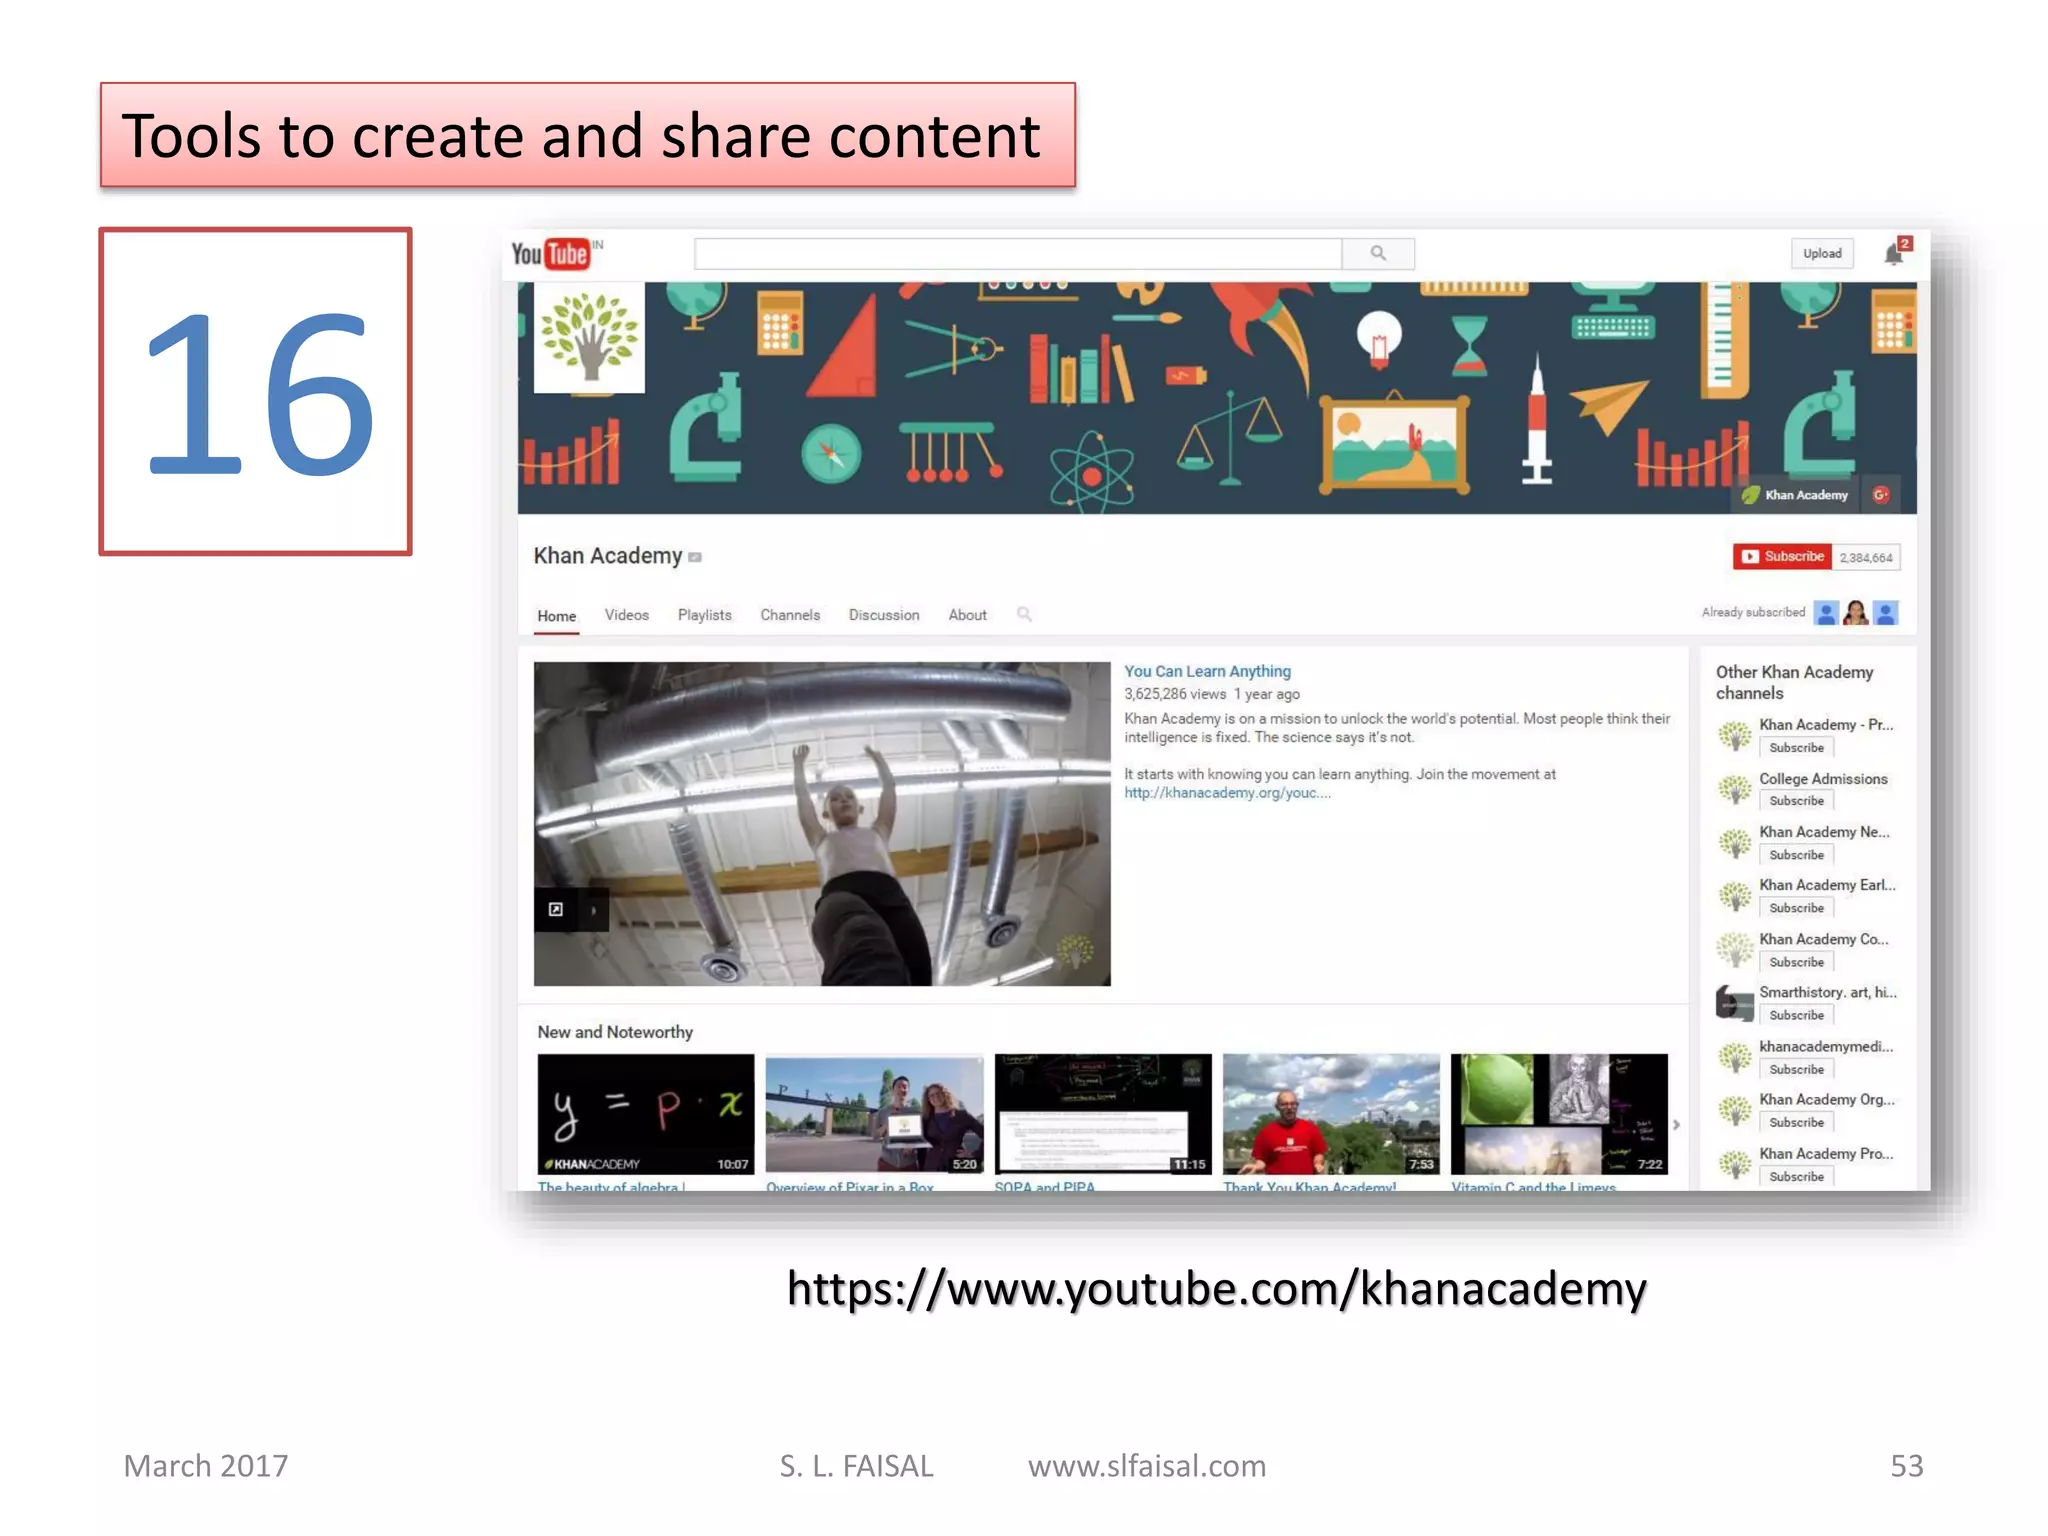
Task: Subscribe to Khan Academy - Pr... channel
Action: click(x=1796, y=748)
